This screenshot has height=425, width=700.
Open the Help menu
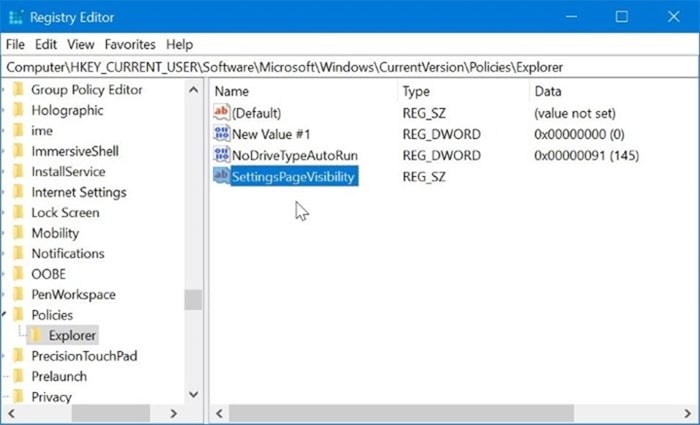click(179, 45)
